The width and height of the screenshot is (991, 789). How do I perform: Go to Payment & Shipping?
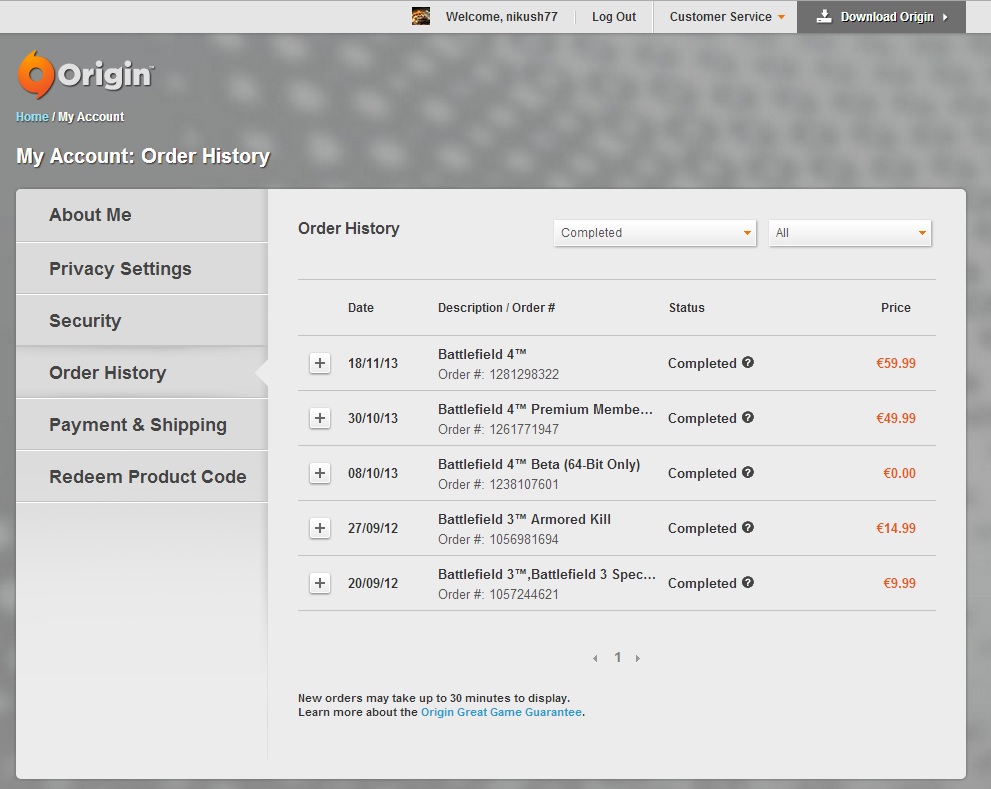[142, 424]
